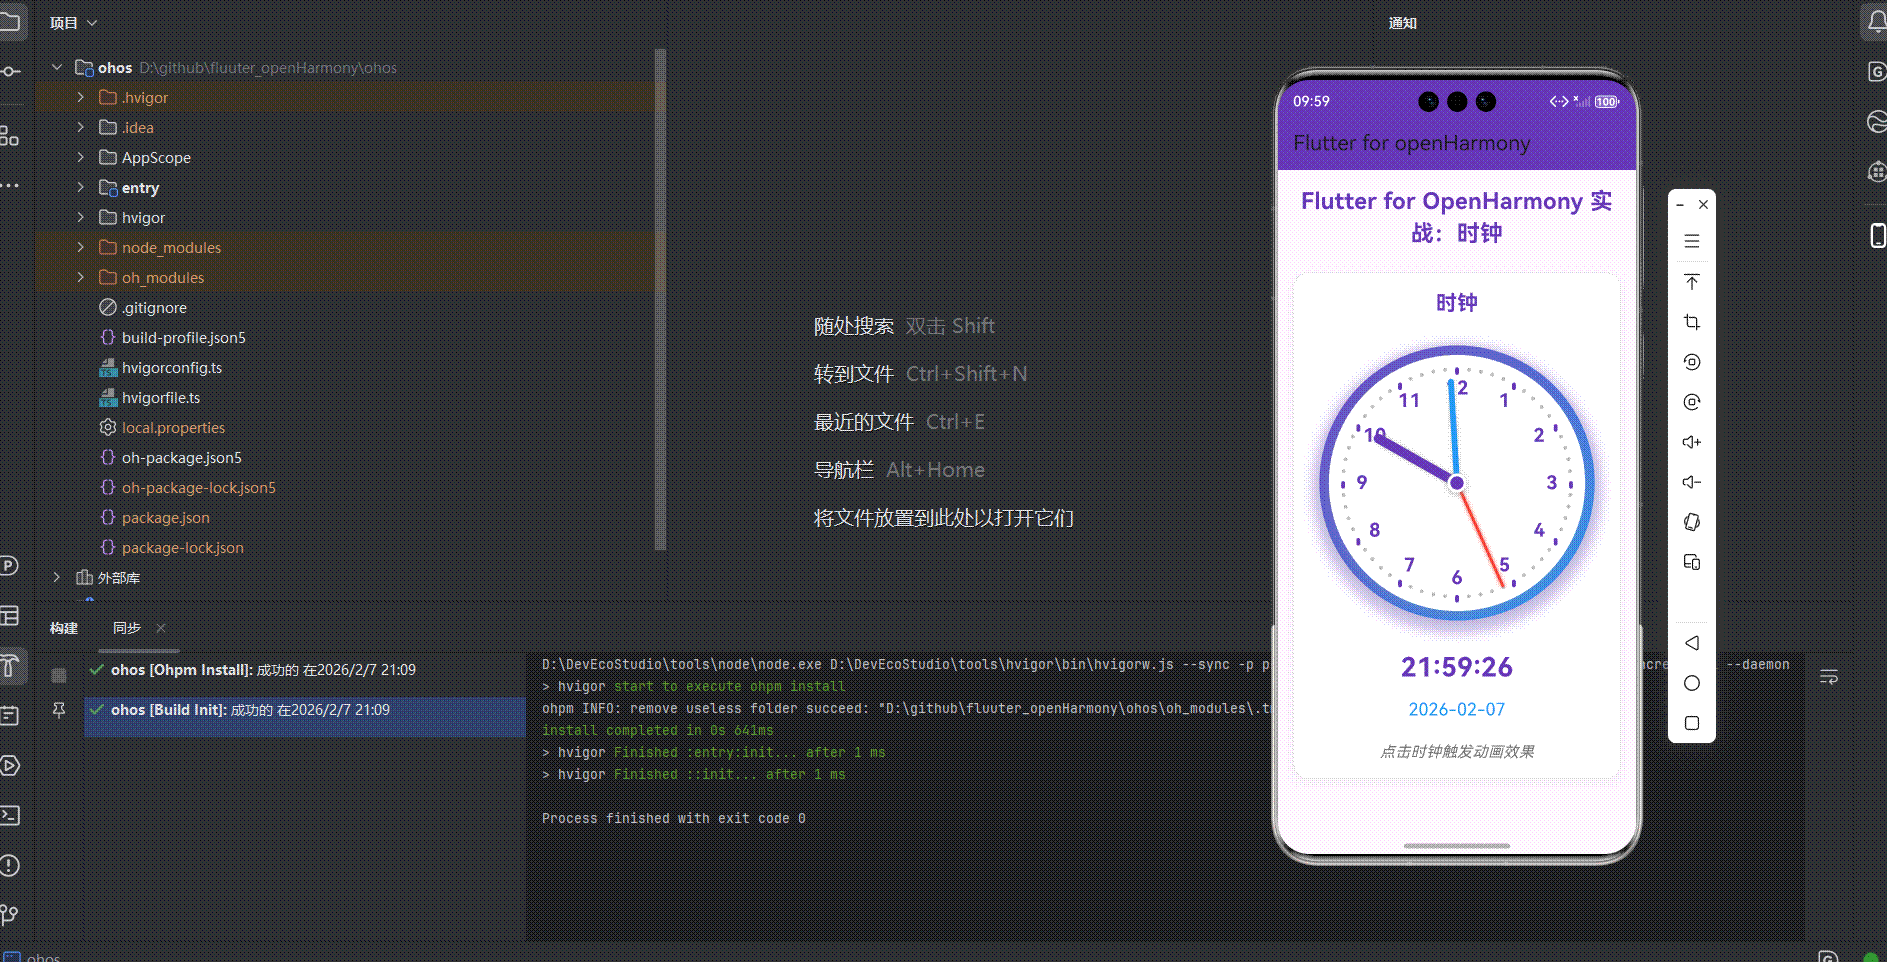Screen dimensions: 1887x962
Task: Increase emulator volume
Action: point(1692,442)
